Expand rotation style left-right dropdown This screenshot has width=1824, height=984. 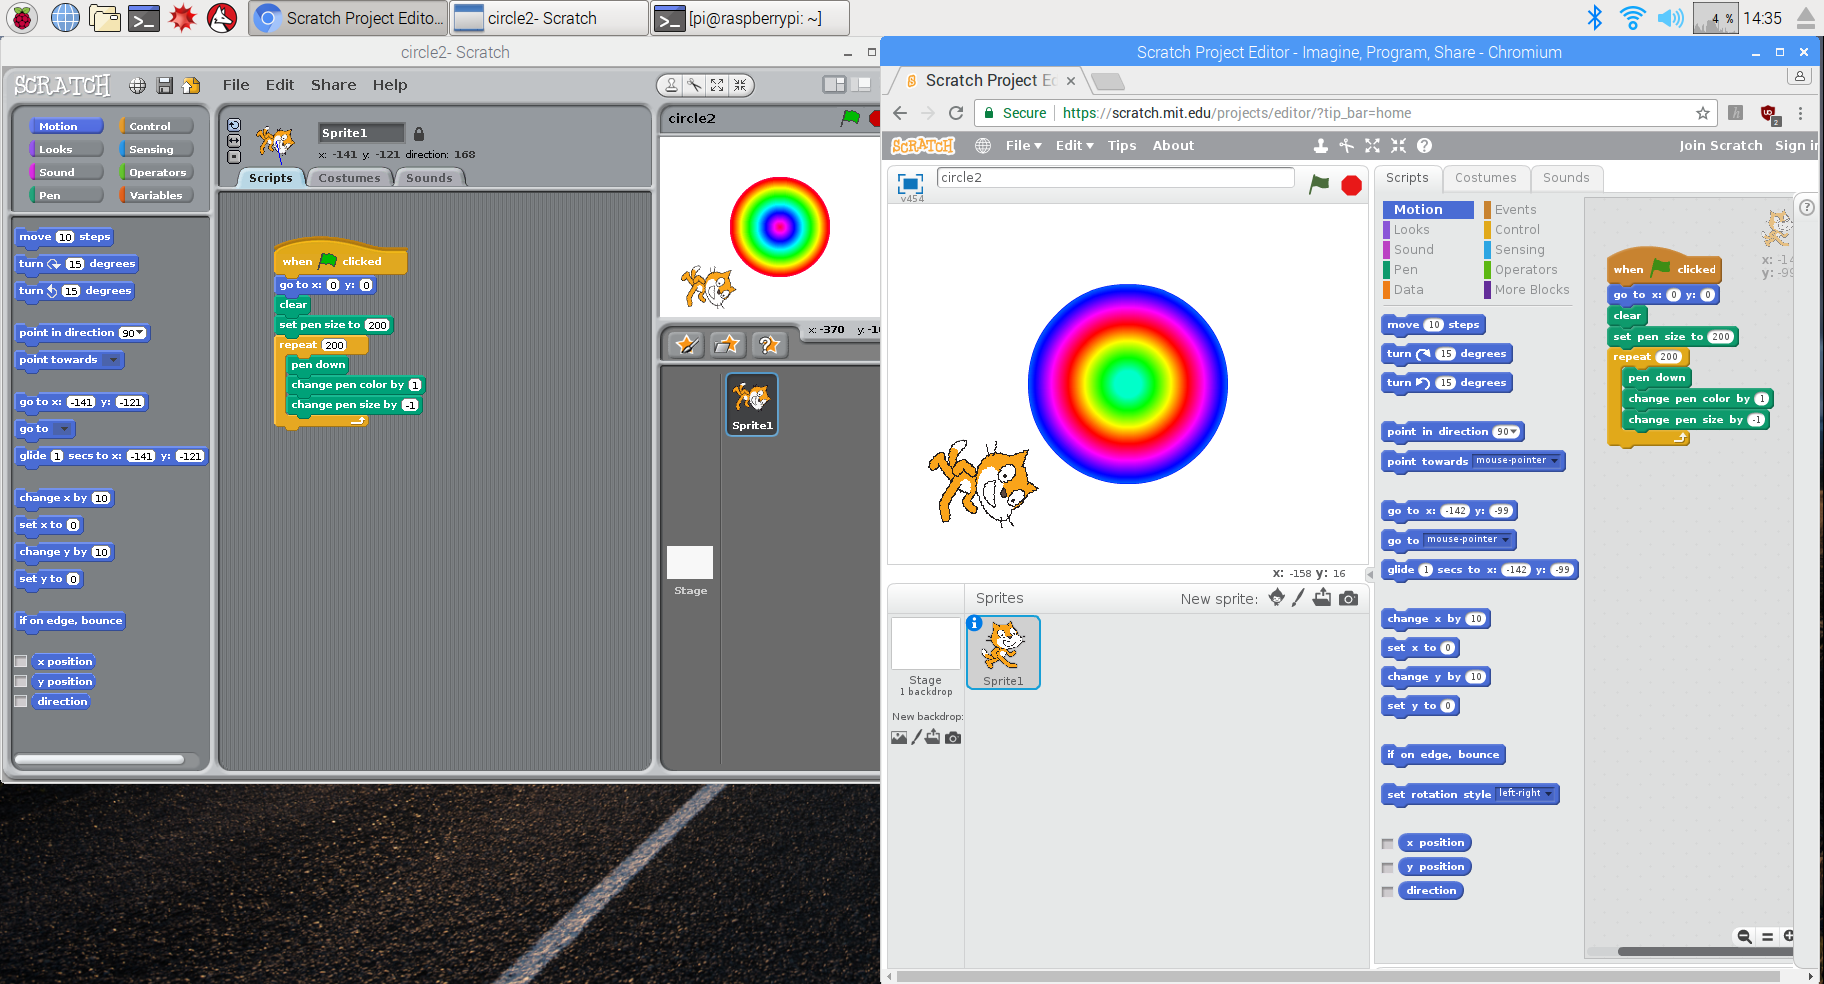point(1549,794)
